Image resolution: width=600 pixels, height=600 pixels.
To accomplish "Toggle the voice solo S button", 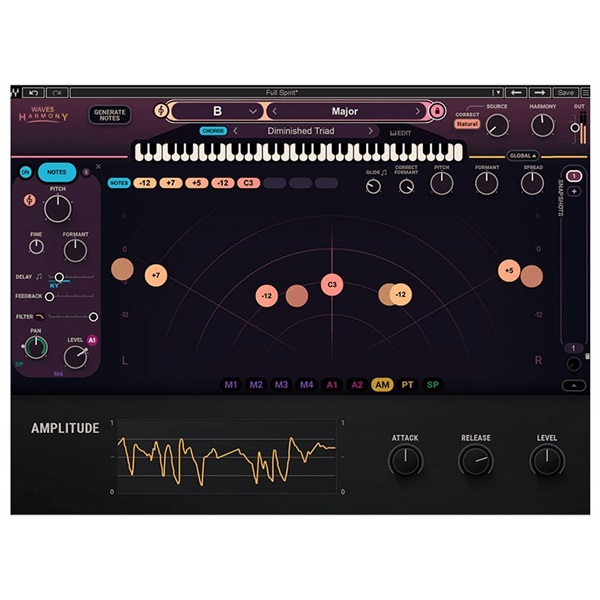I will point(86,172).
